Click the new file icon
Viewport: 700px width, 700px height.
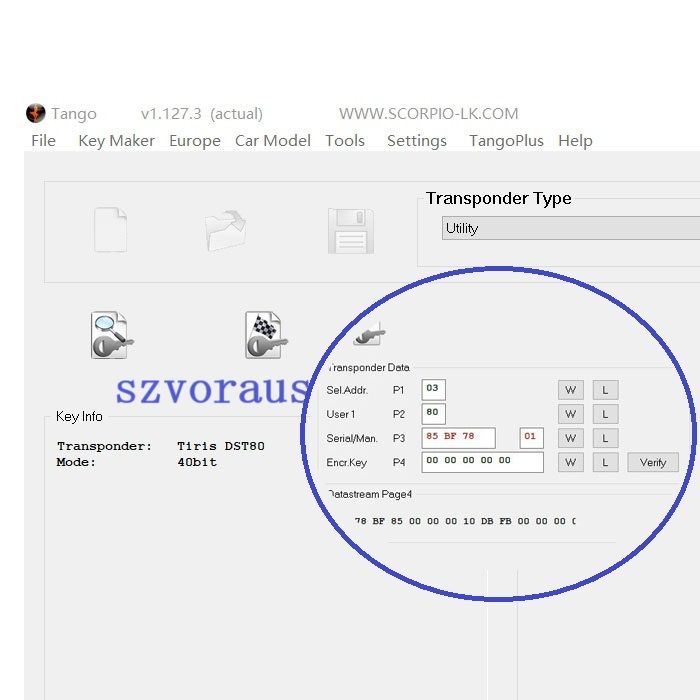coord(110,230)
